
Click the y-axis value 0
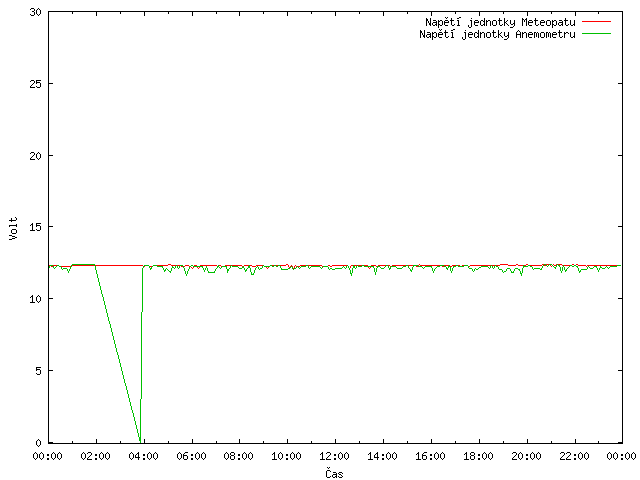(38, 443)
